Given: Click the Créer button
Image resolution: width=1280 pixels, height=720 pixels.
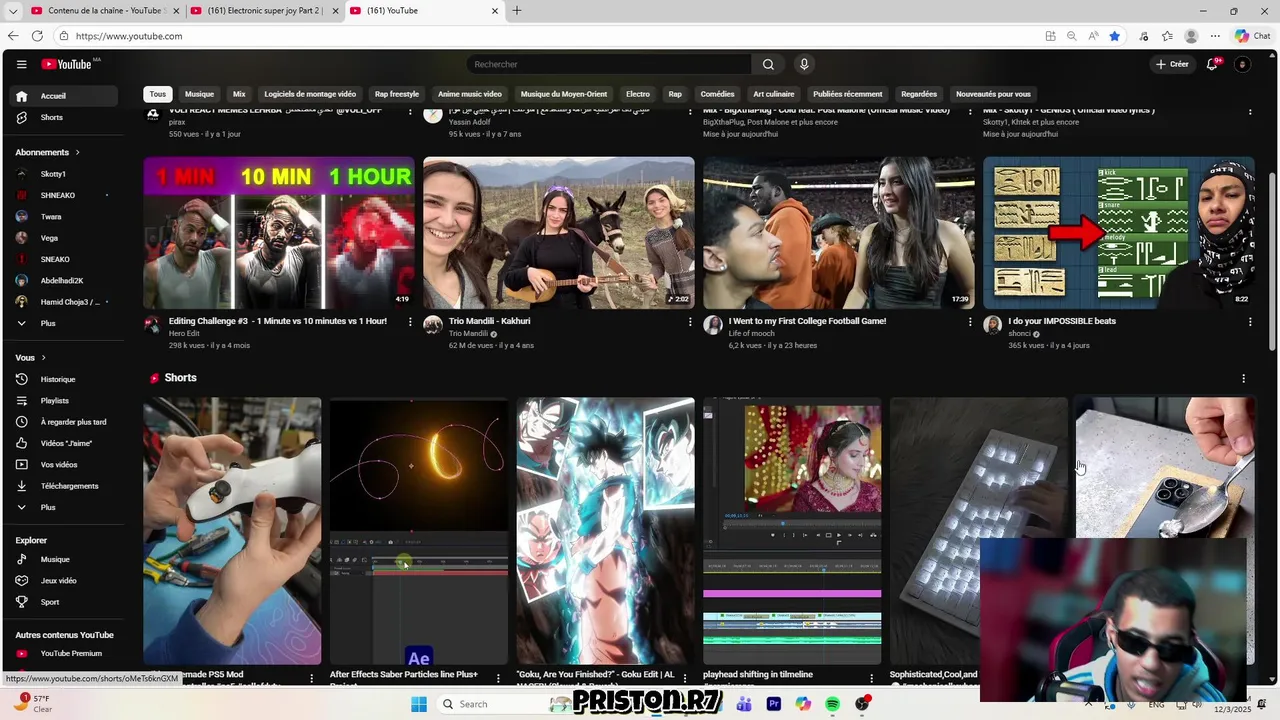Looking at the screenshot, I should 1171,64.
